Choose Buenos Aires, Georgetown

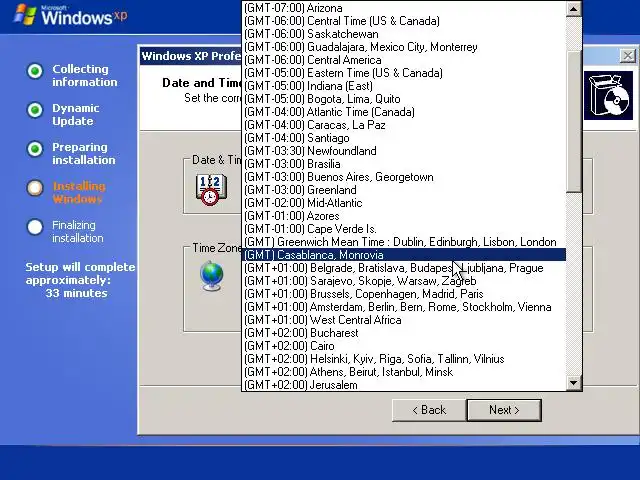coord(404,177)
